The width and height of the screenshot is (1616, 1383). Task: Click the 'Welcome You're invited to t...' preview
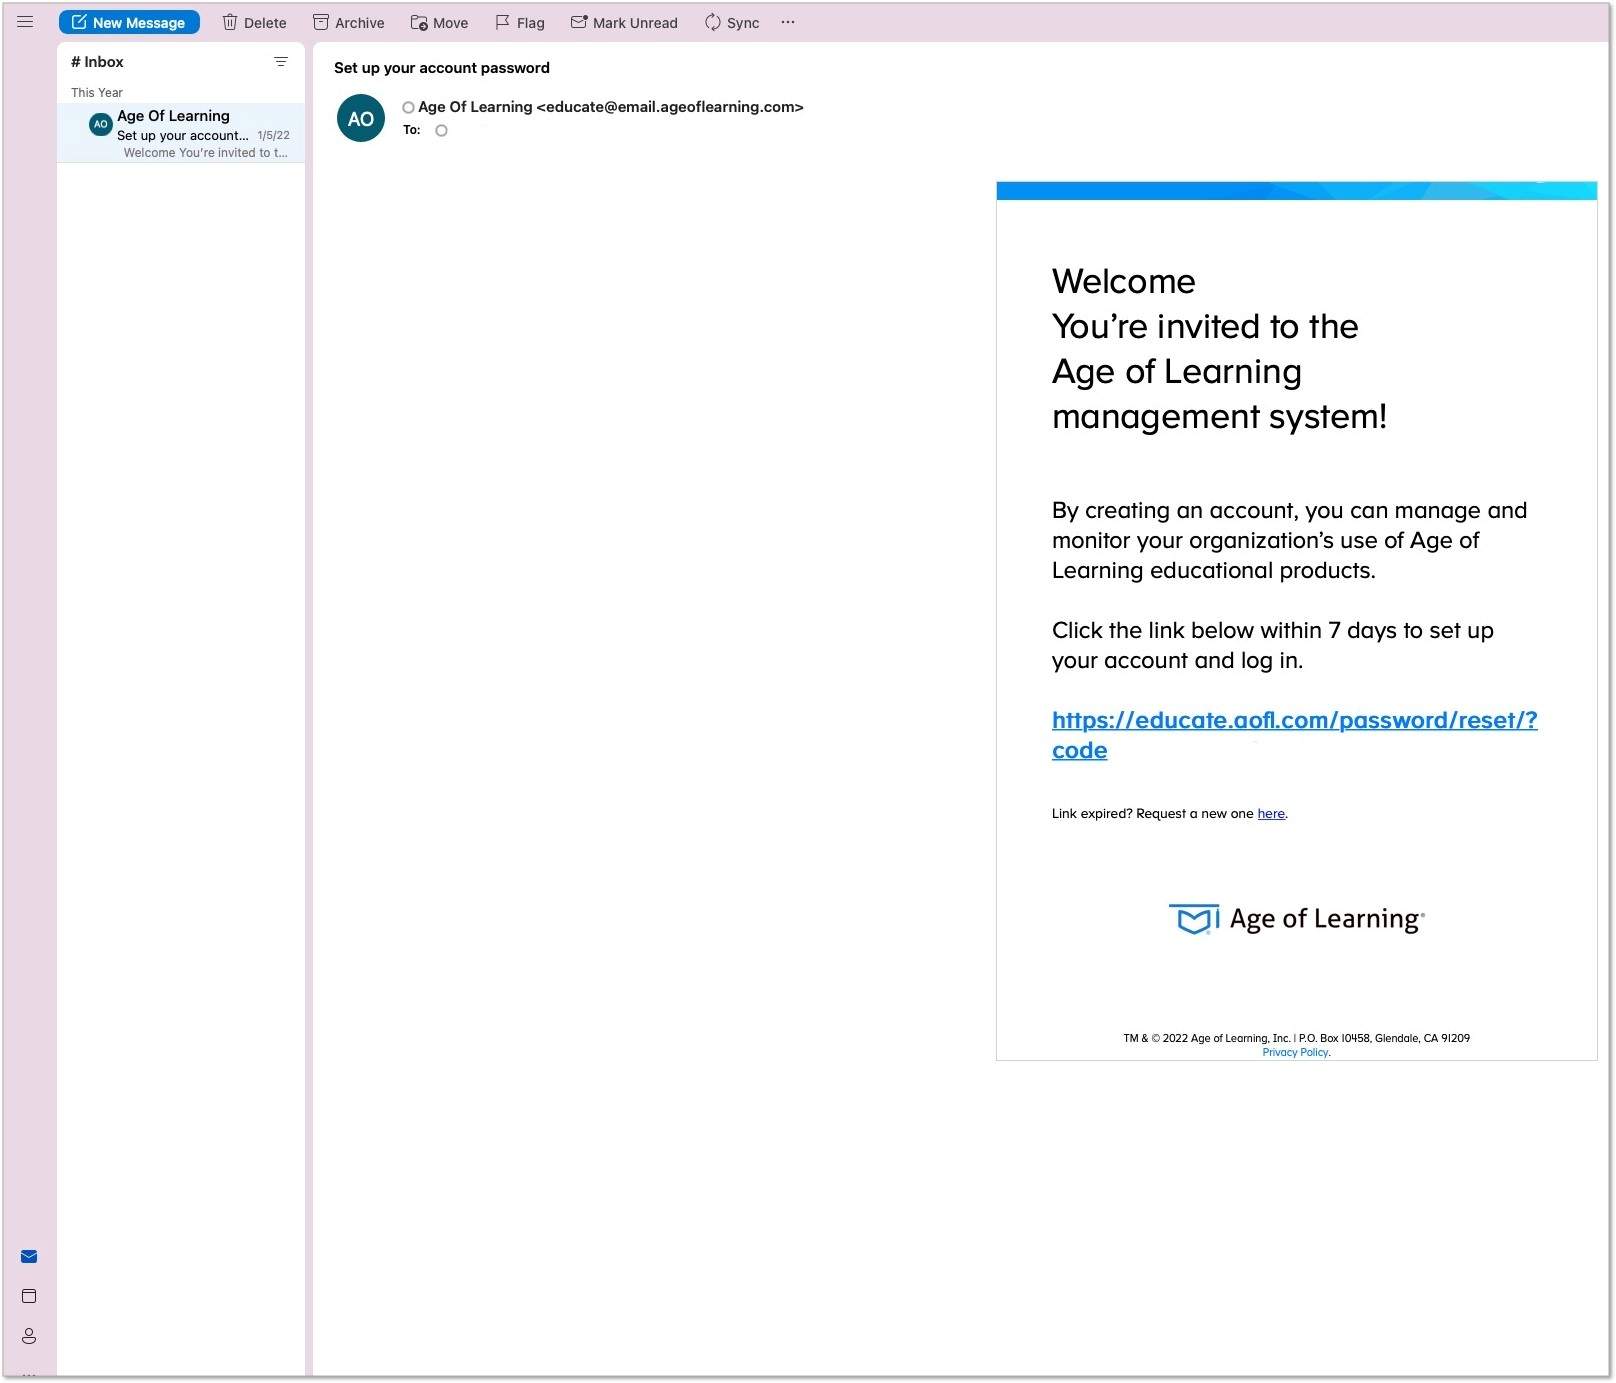(x=205, y=153)
